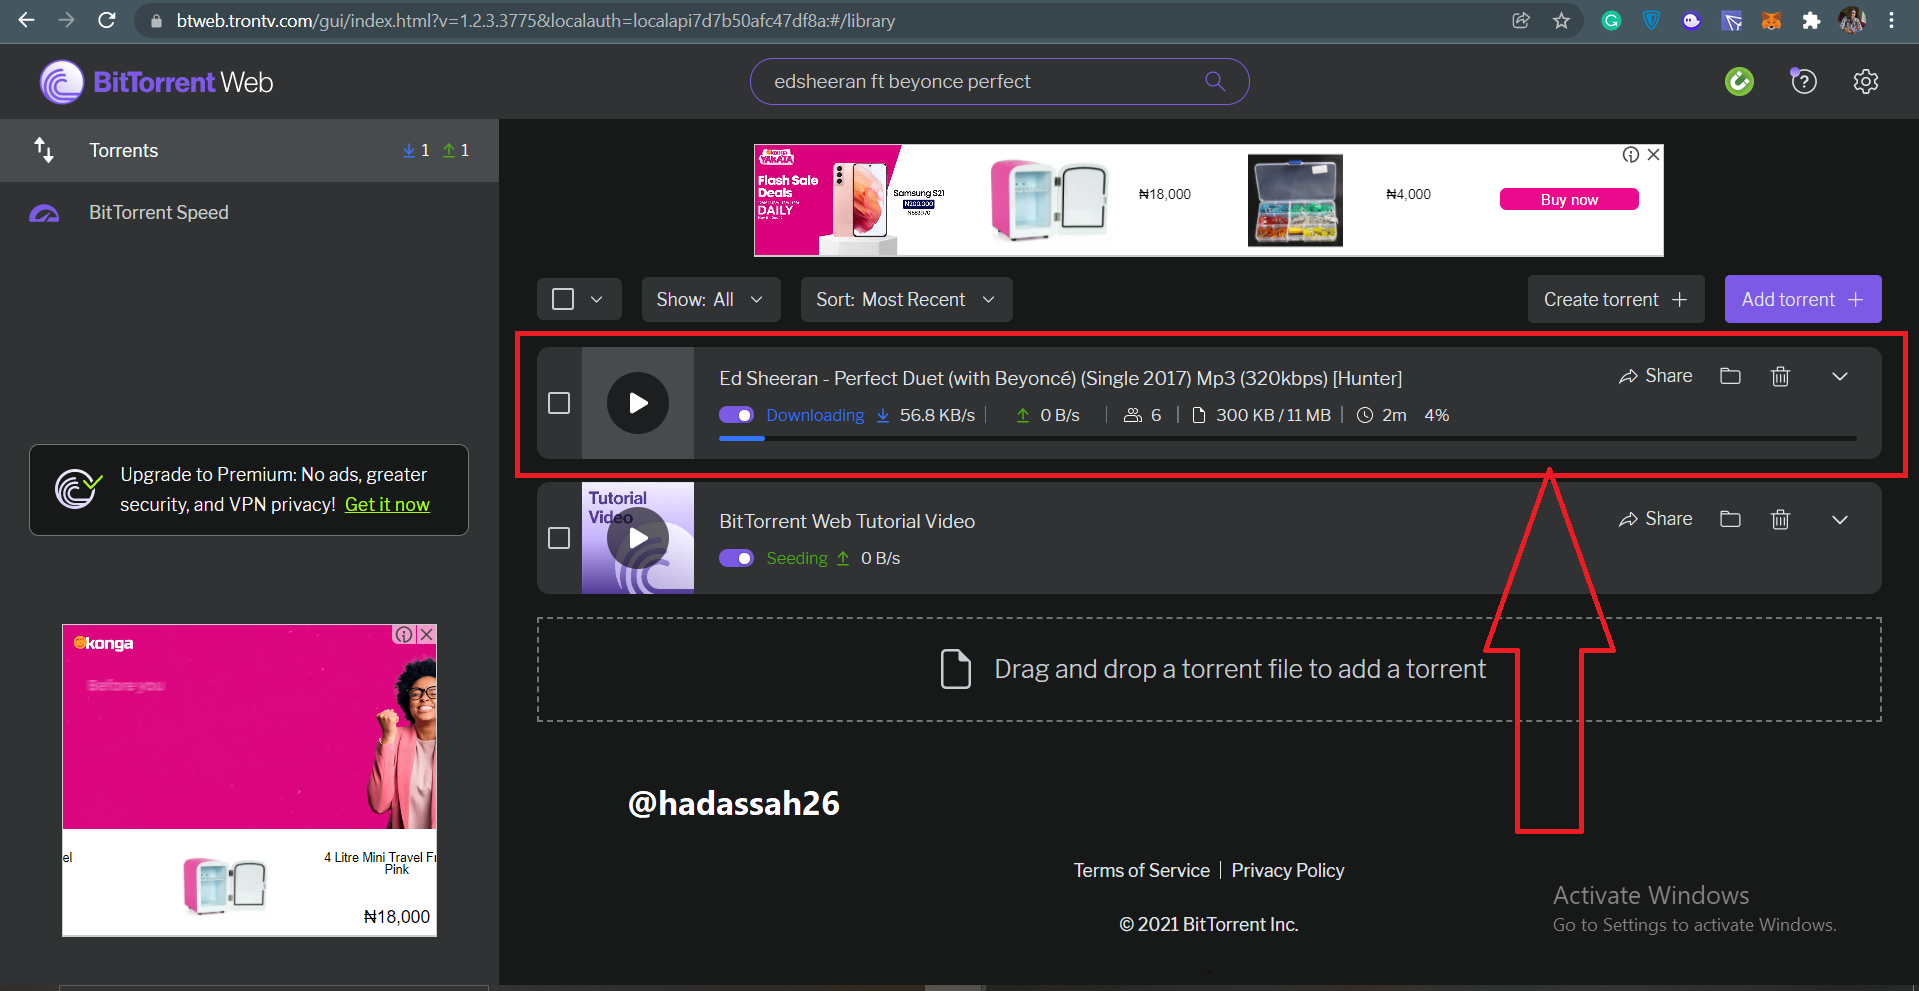This screenshot has height=991, width=1919.
Task: Click the green safe torrent scanner icon
Action: click(x=1739, y=81)
